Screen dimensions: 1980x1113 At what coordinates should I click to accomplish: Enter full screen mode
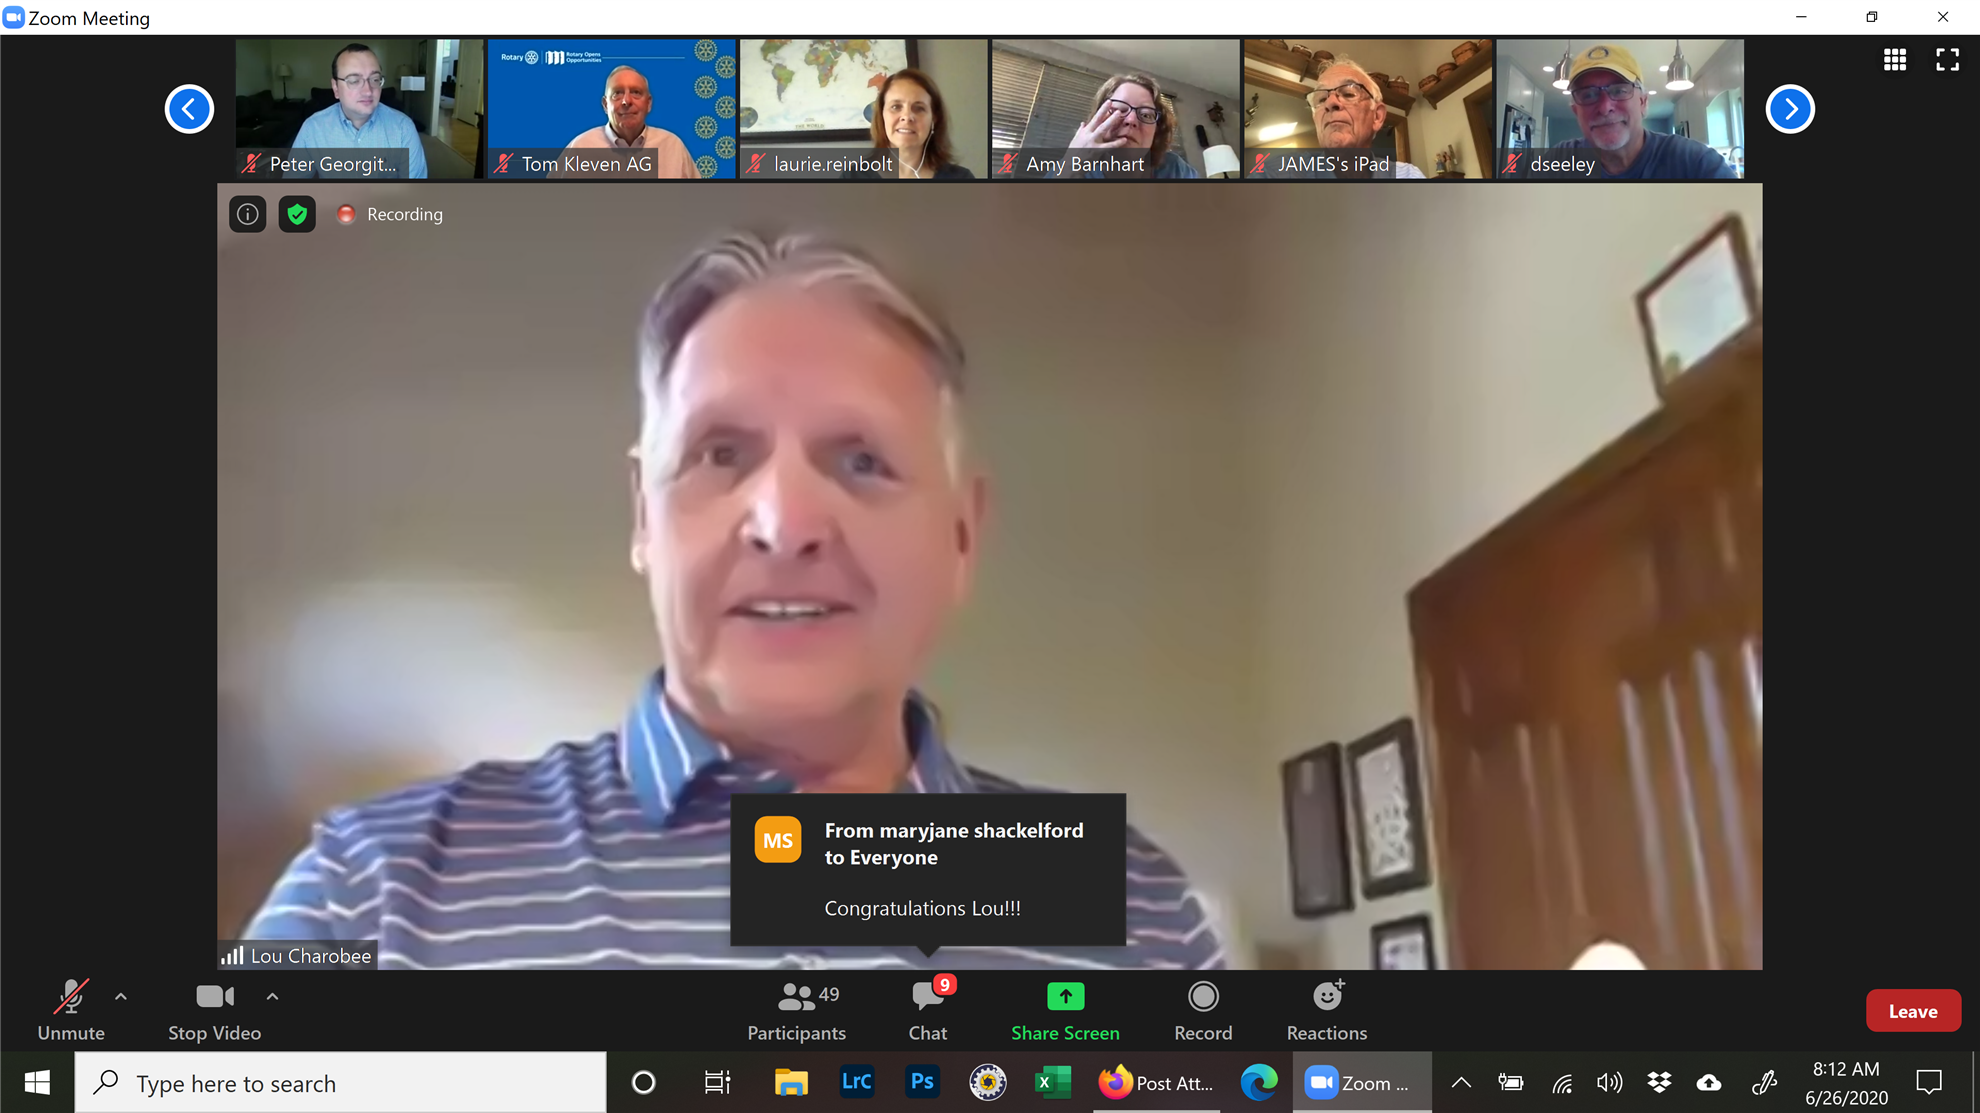click(x=1947, y=60)
